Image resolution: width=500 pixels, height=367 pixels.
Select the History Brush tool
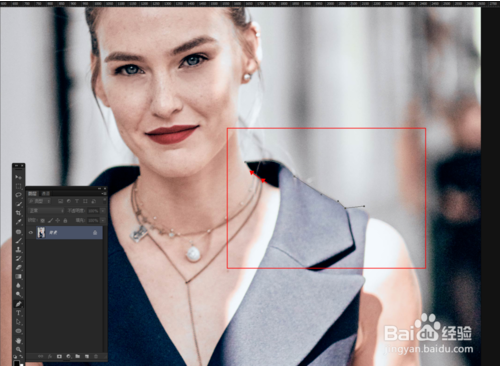pyautogui.click(x=18, y=258)
